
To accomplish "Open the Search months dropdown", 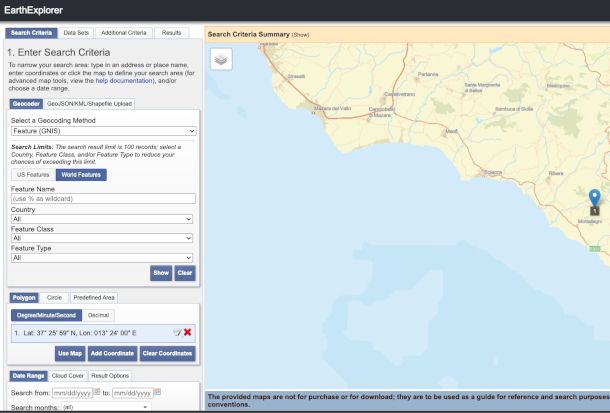I will [x=107, y=407].
